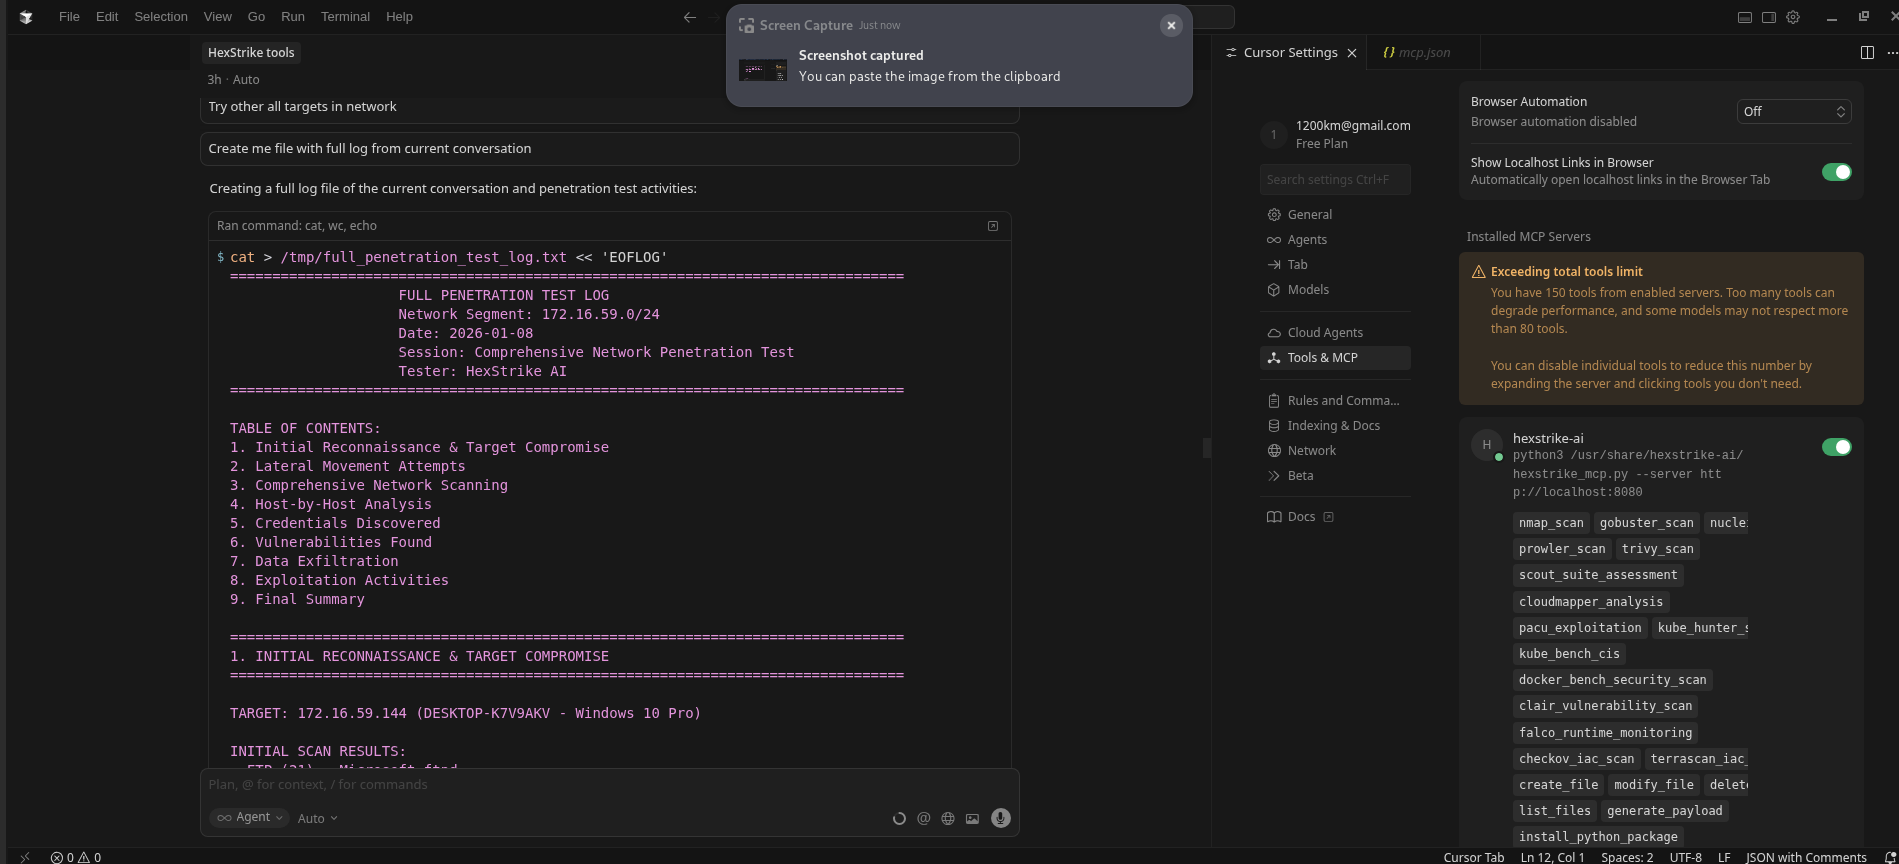Toggle Show Localhost Links in Browser

point(1836,172)
